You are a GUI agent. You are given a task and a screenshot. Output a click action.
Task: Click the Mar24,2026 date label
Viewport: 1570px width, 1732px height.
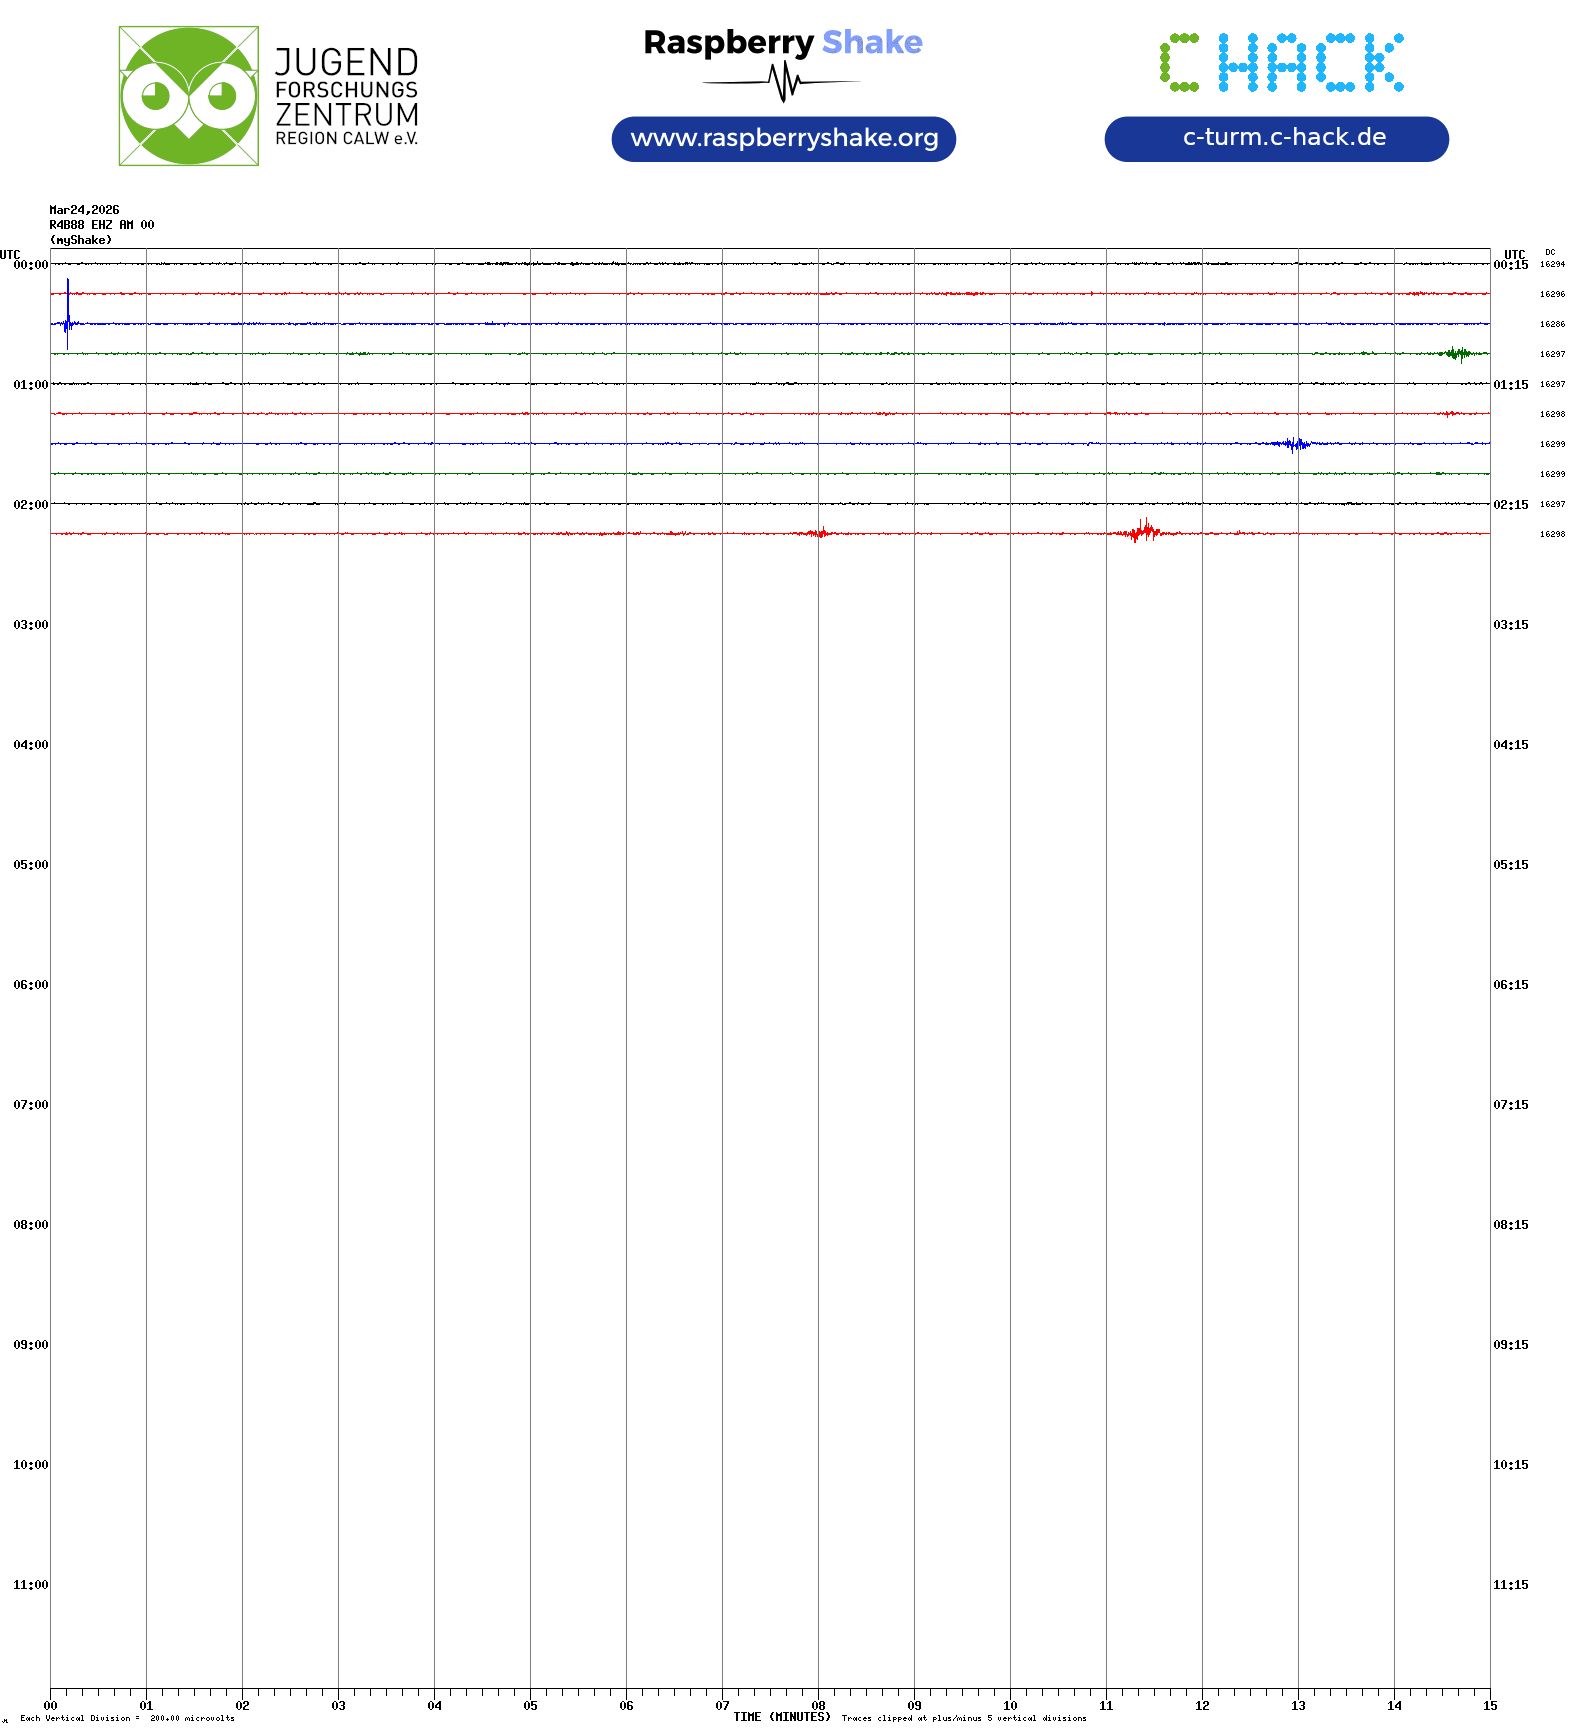(x=84, y=210)
